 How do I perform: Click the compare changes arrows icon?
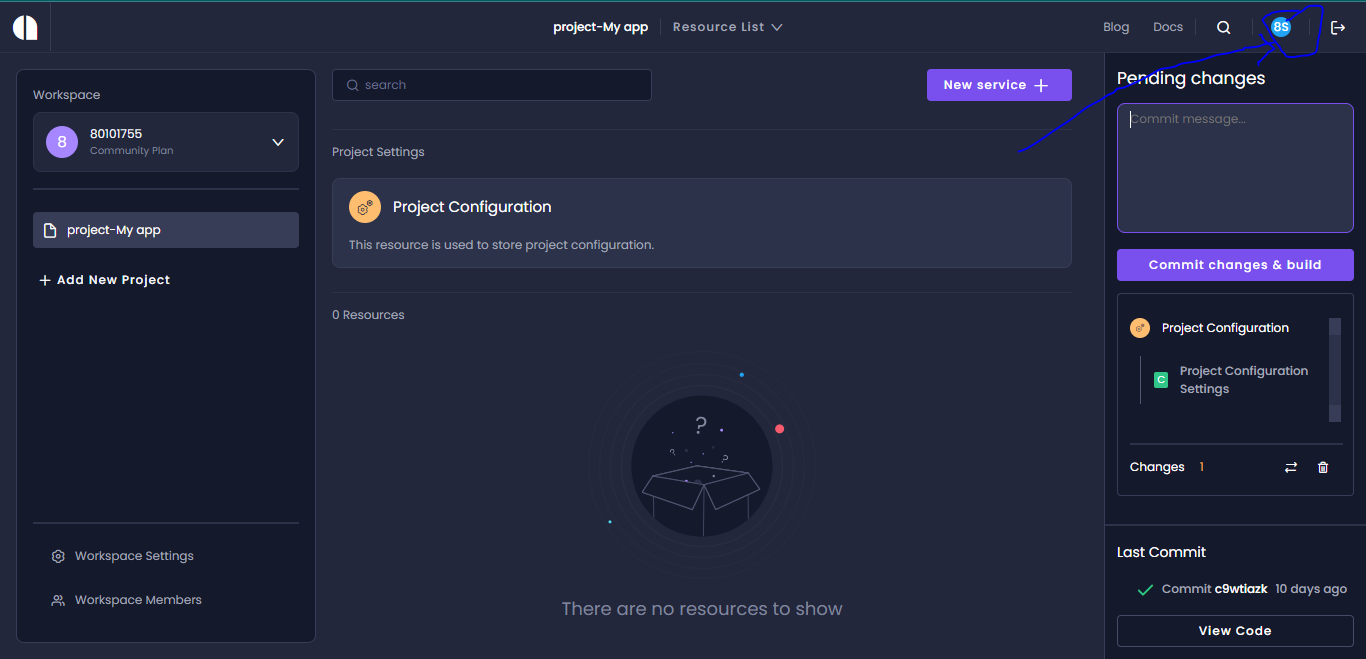pos(1291,467)
